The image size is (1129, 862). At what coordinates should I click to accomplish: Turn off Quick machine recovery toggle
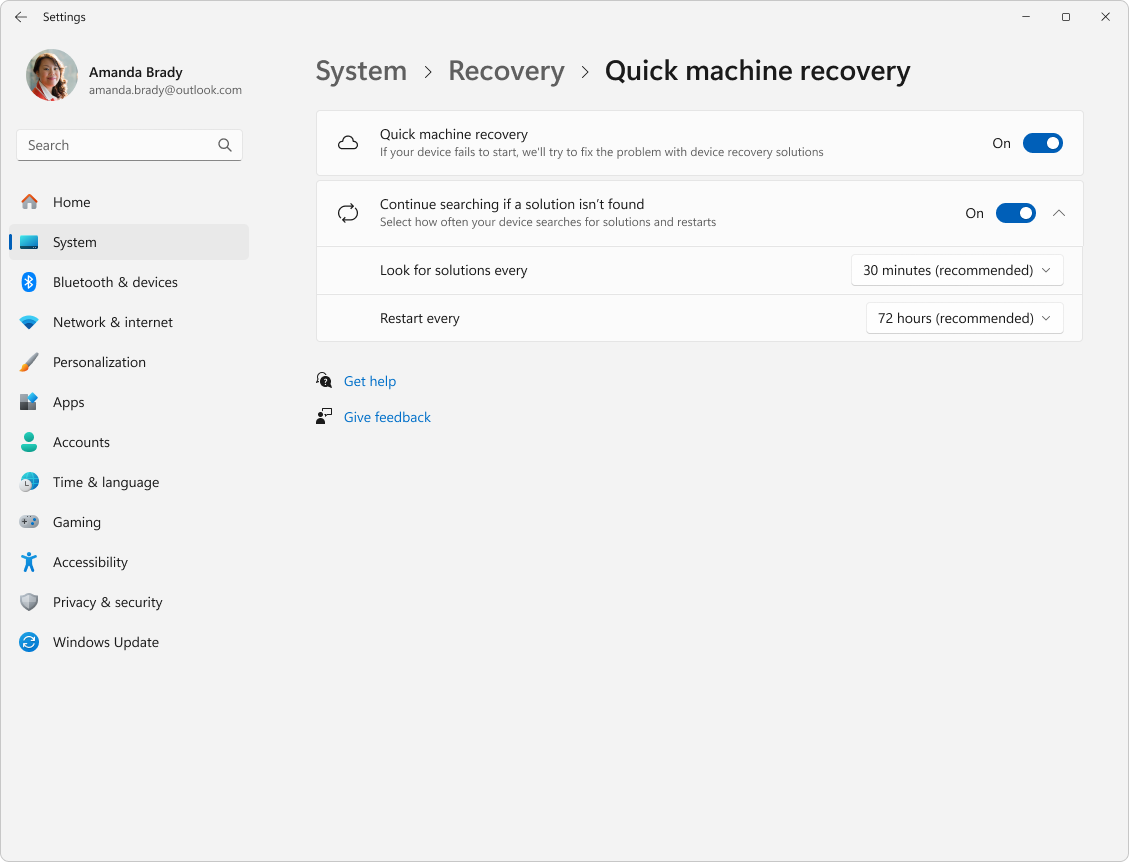(1042, 143)
